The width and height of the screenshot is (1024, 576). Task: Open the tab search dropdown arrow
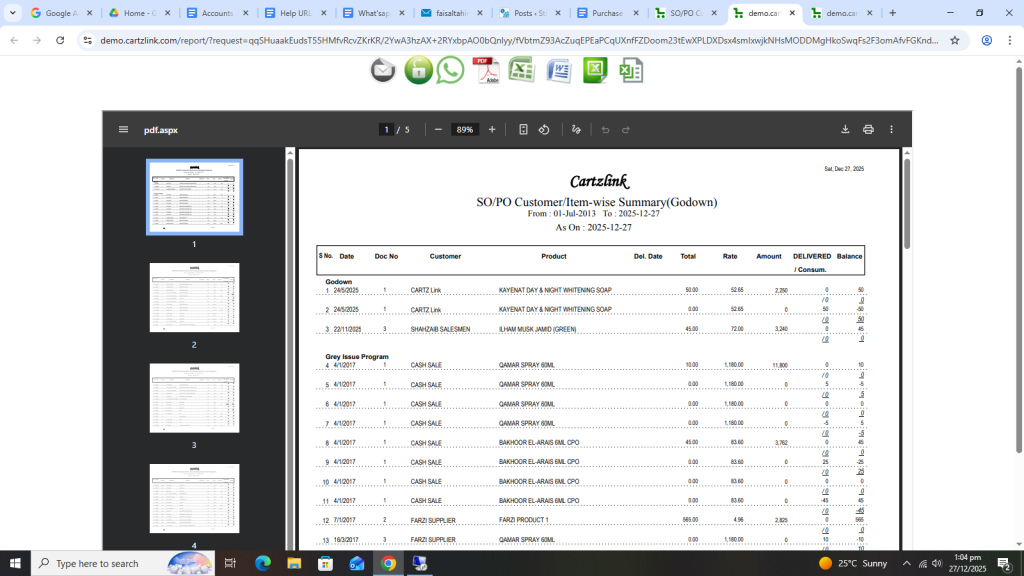point(13,13)
